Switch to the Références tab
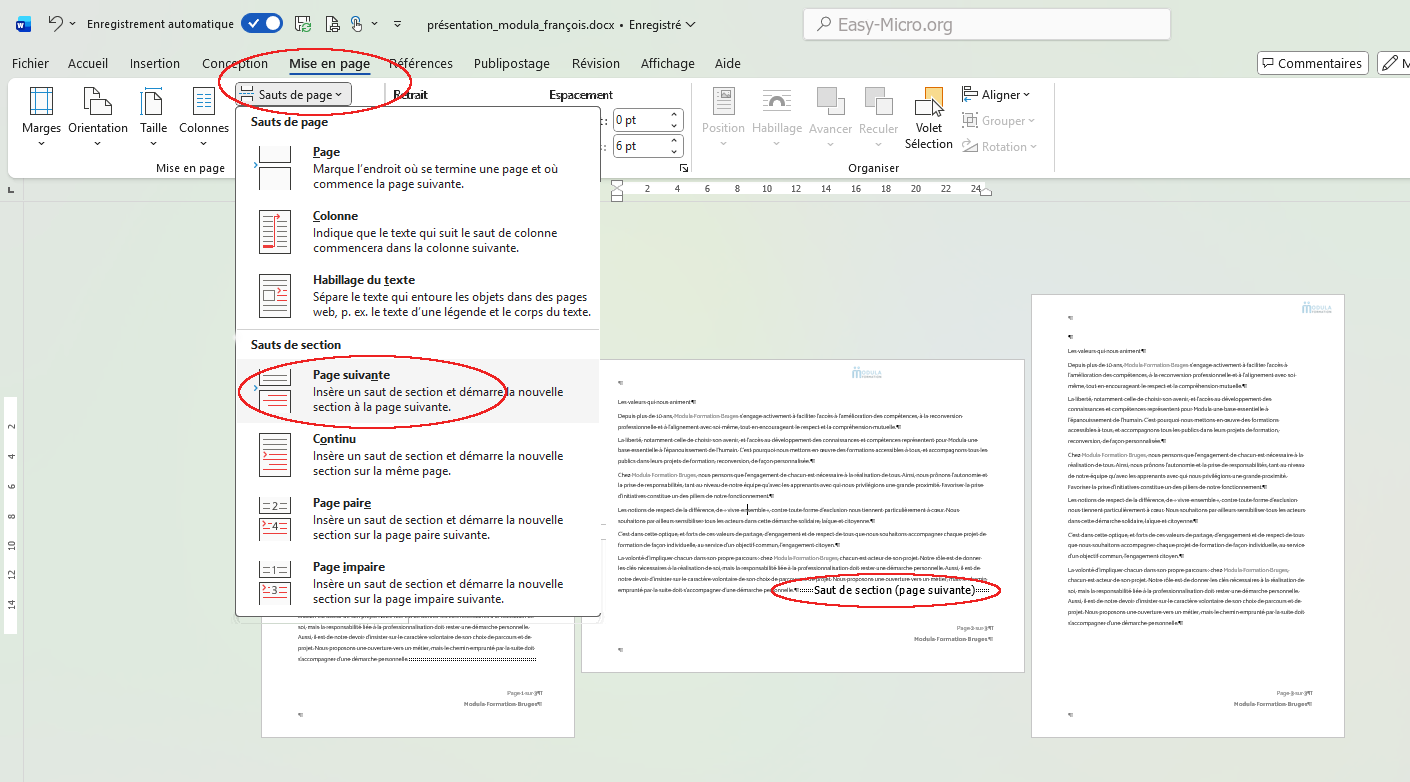The height and width of the screenshot is (782, 1410). coord(420,63)
